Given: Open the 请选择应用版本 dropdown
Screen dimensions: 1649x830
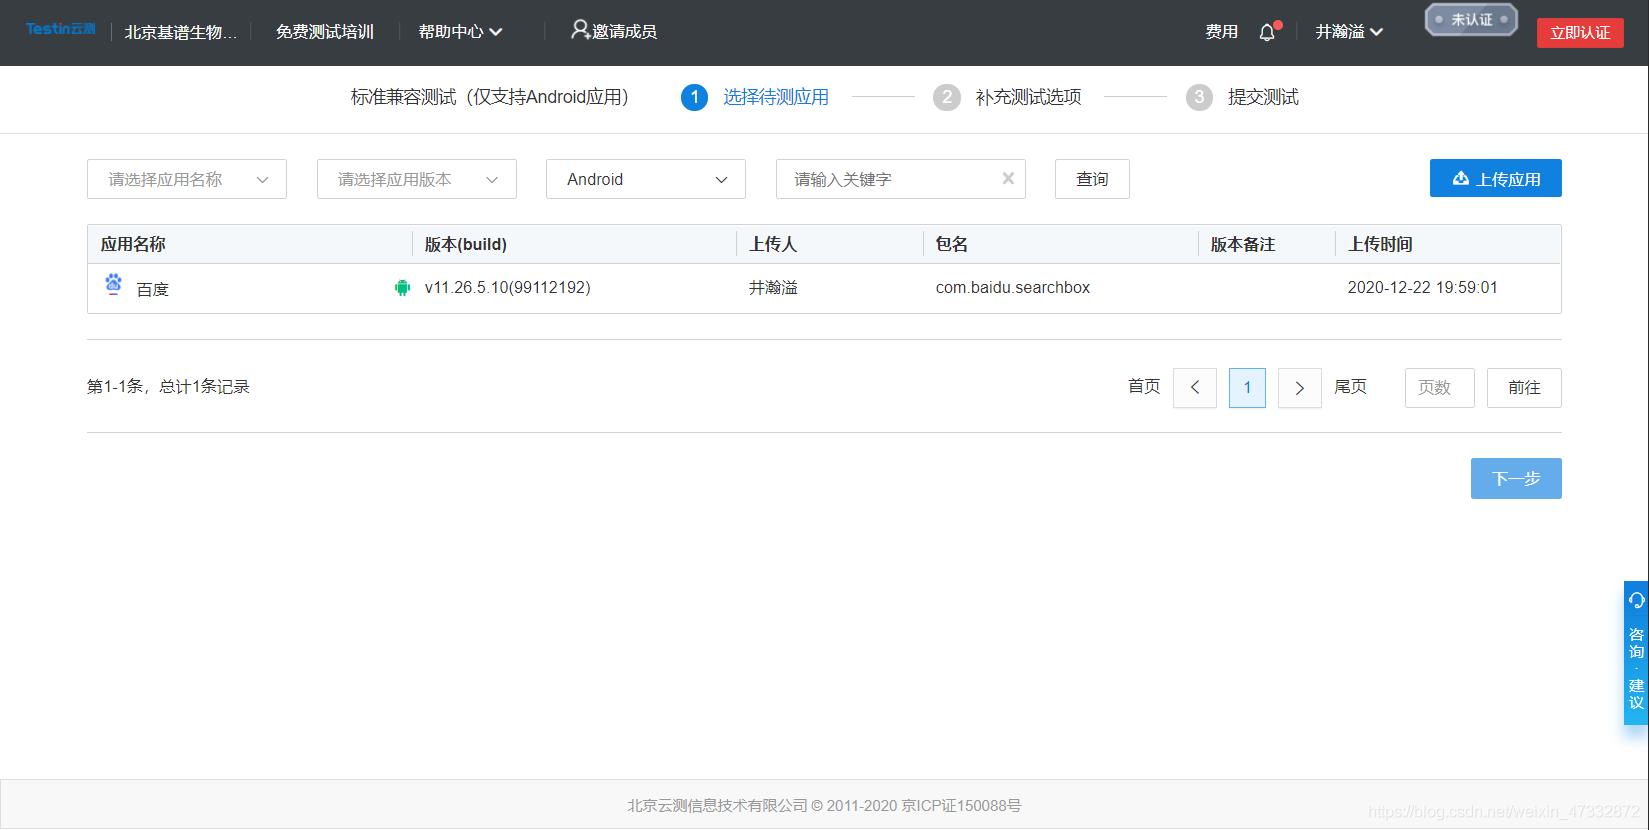Looking at the screenshot, I should pos(417,179).
